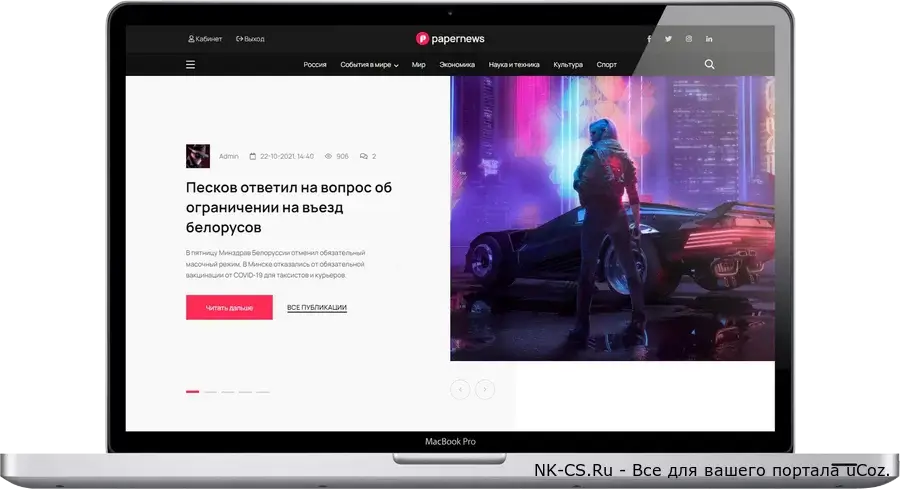Open the Культура menu item
The width and height of the screenshot is (900, 489).
click(568, 65)
